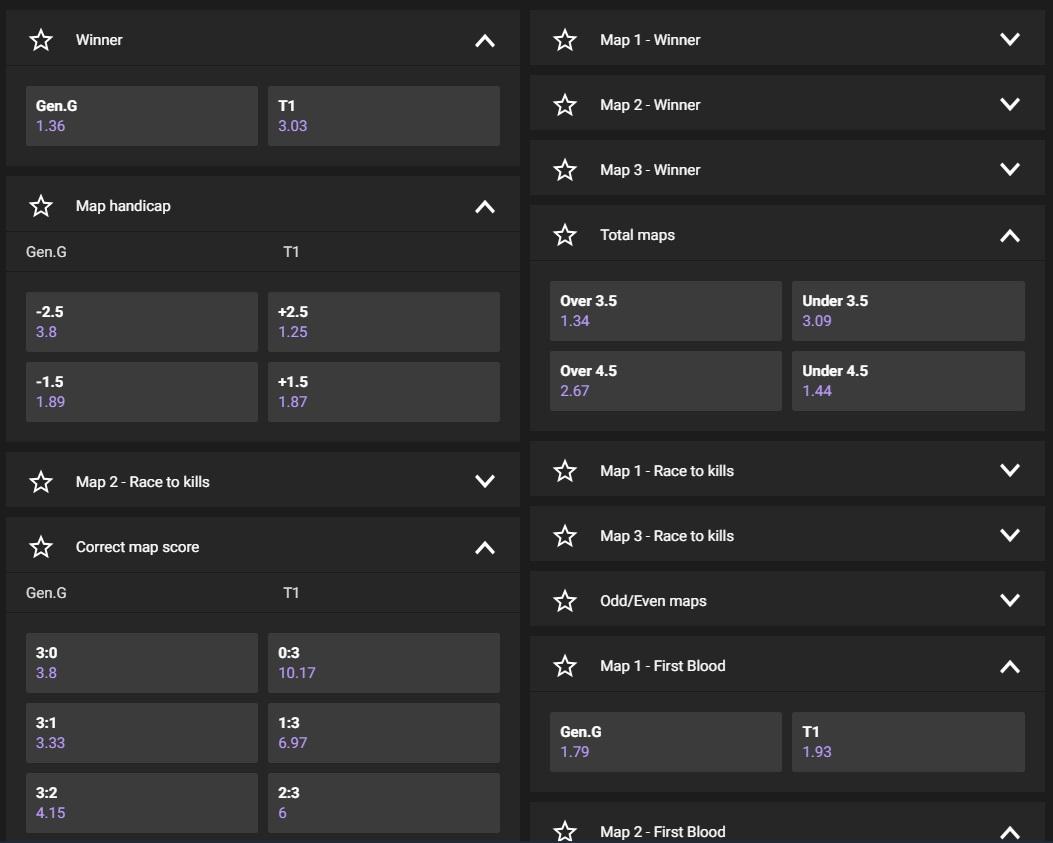
Task: Star the Map 2 - First Blood market
Action: [565, 832]
